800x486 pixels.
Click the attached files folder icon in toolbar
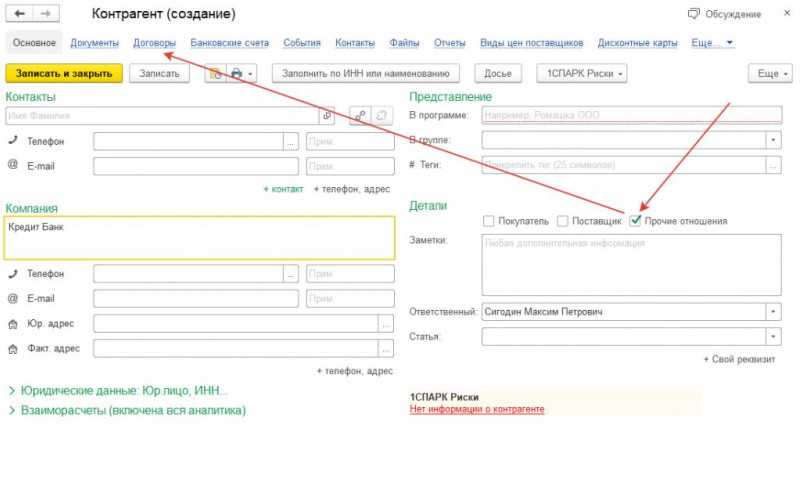215,74
